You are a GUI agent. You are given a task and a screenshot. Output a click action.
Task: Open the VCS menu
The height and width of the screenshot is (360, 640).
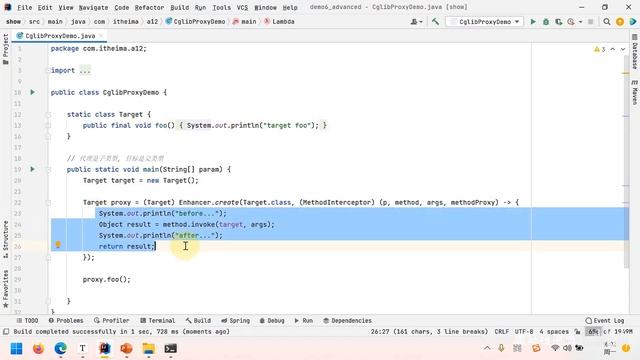242,7
